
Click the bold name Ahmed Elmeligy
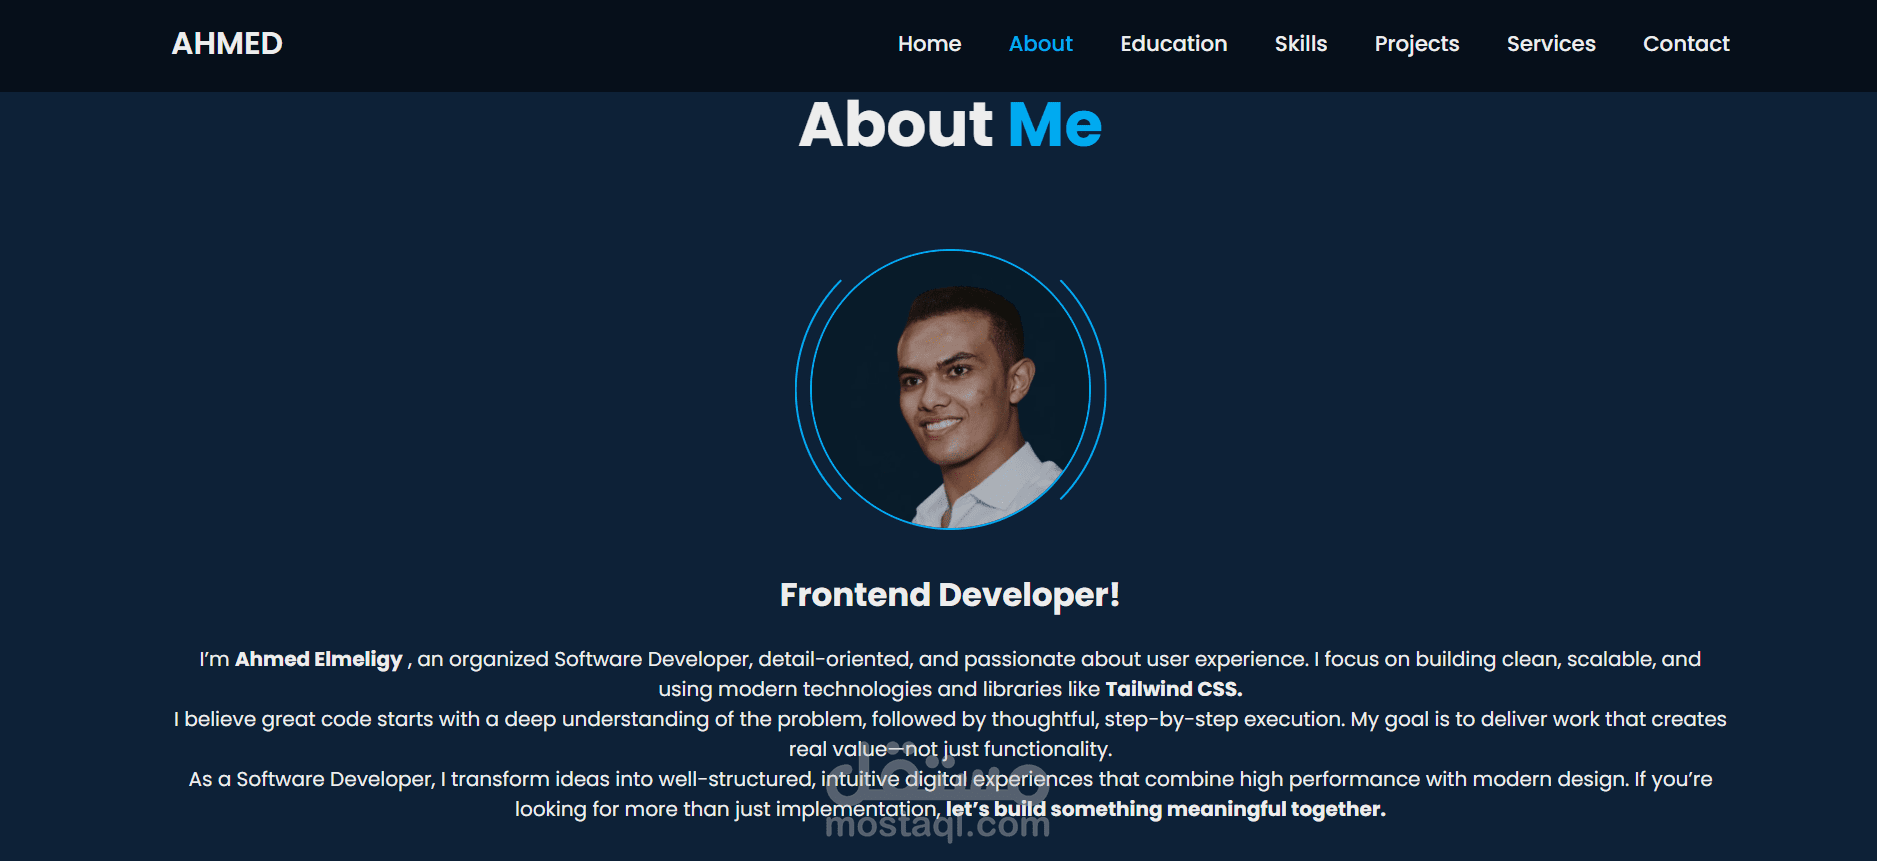pyautogui.click(x=318, y=659)
